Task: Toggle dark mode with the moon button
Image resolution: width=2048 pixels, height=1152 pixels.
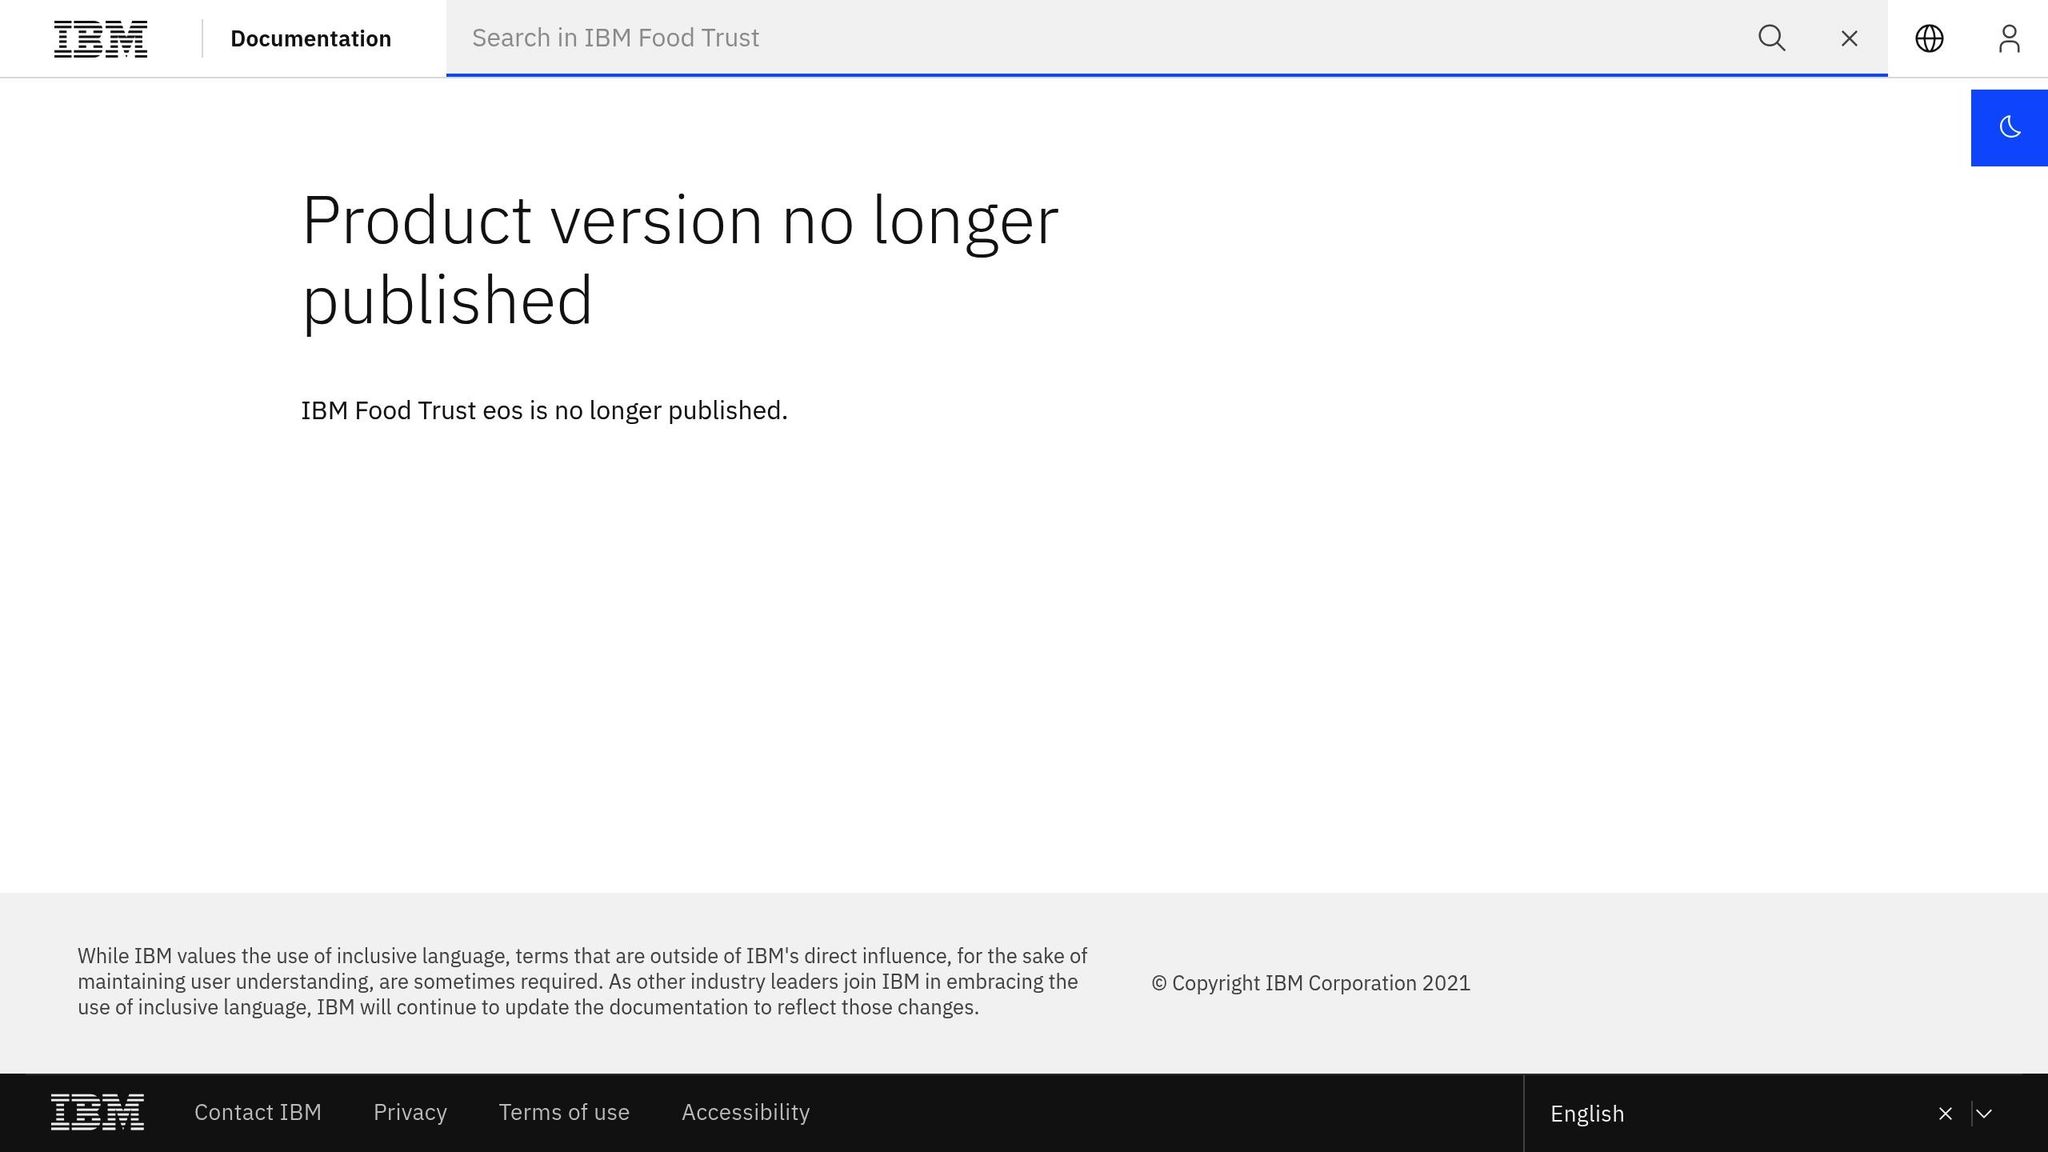Action: (x=2009, y=128)
